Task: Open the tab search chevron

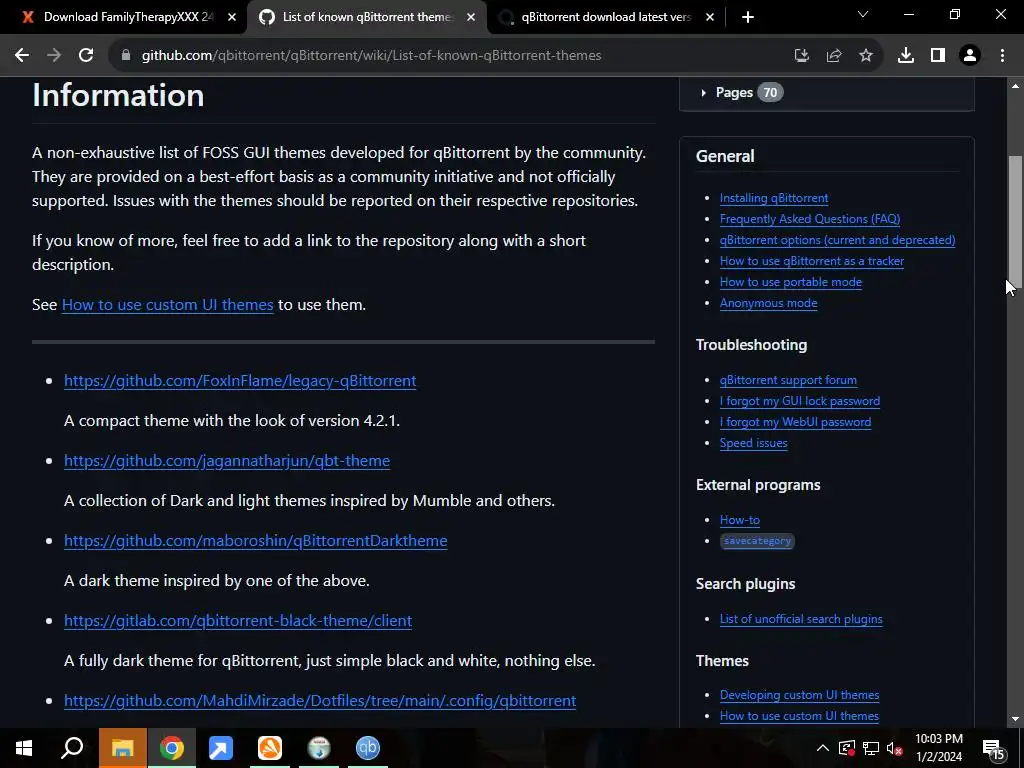Action: 863,14
